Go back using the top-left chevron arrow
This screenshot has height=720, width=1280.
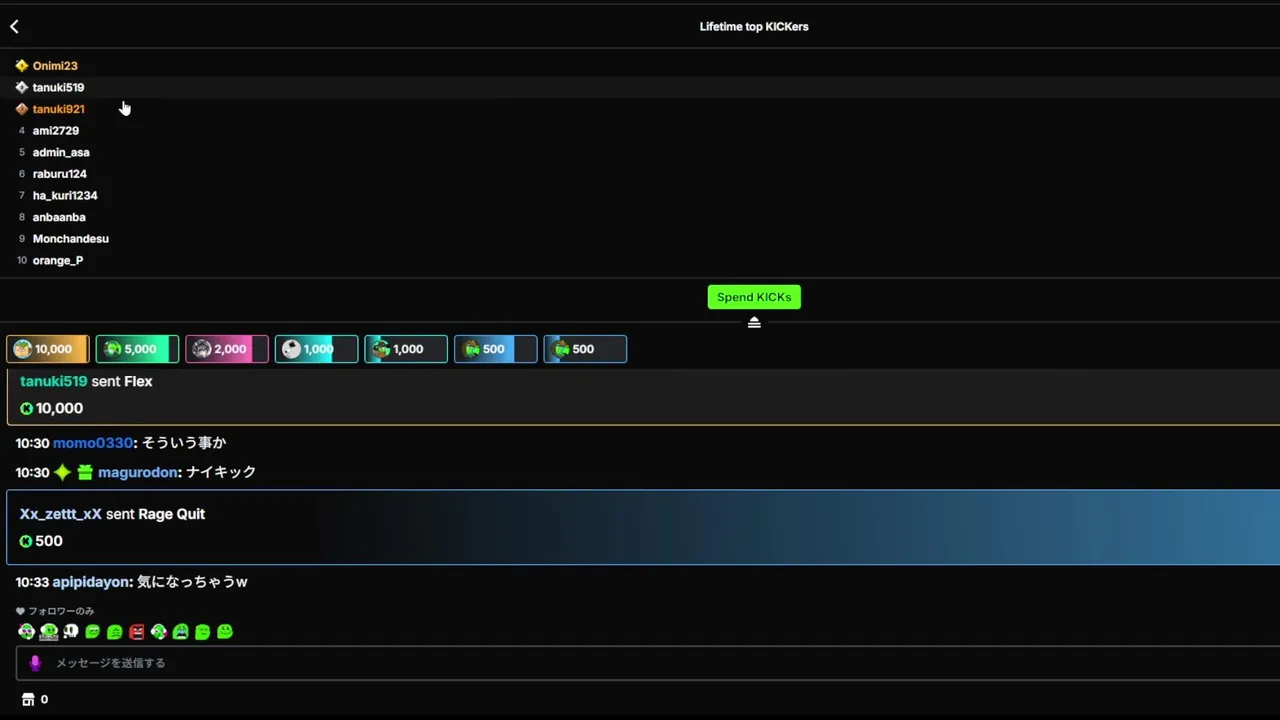(x=14, y=27)
